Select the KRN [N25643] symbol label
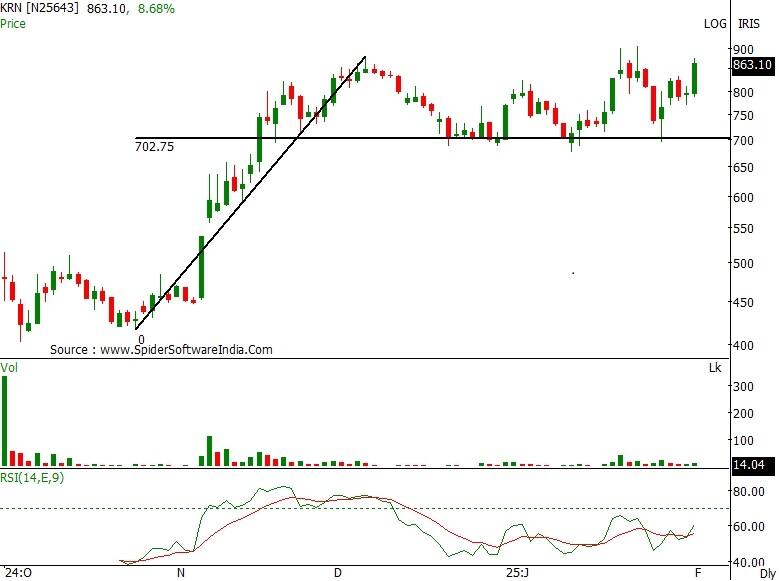779x581 pixels. (x=41, y=9)
